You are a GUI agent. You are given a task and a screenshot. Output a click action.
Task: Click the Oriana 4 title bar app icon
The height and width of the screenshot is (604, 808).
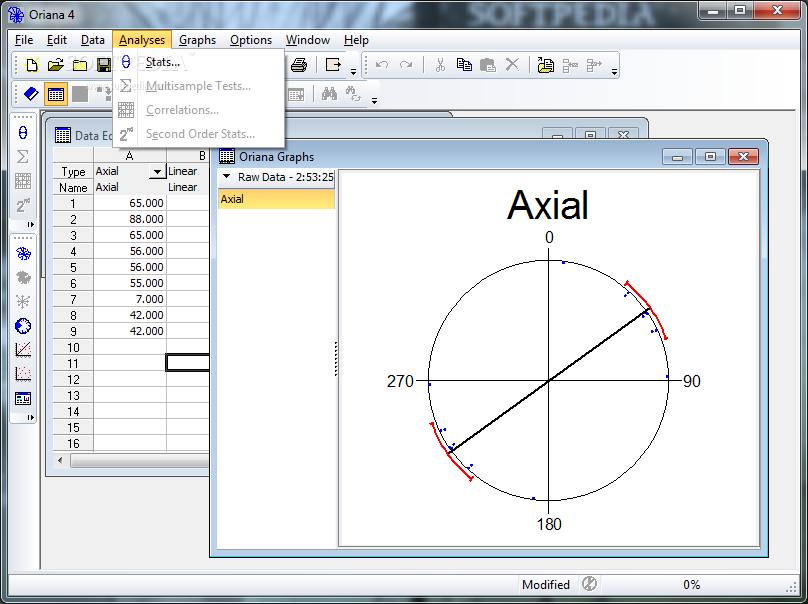click(16, 14)
